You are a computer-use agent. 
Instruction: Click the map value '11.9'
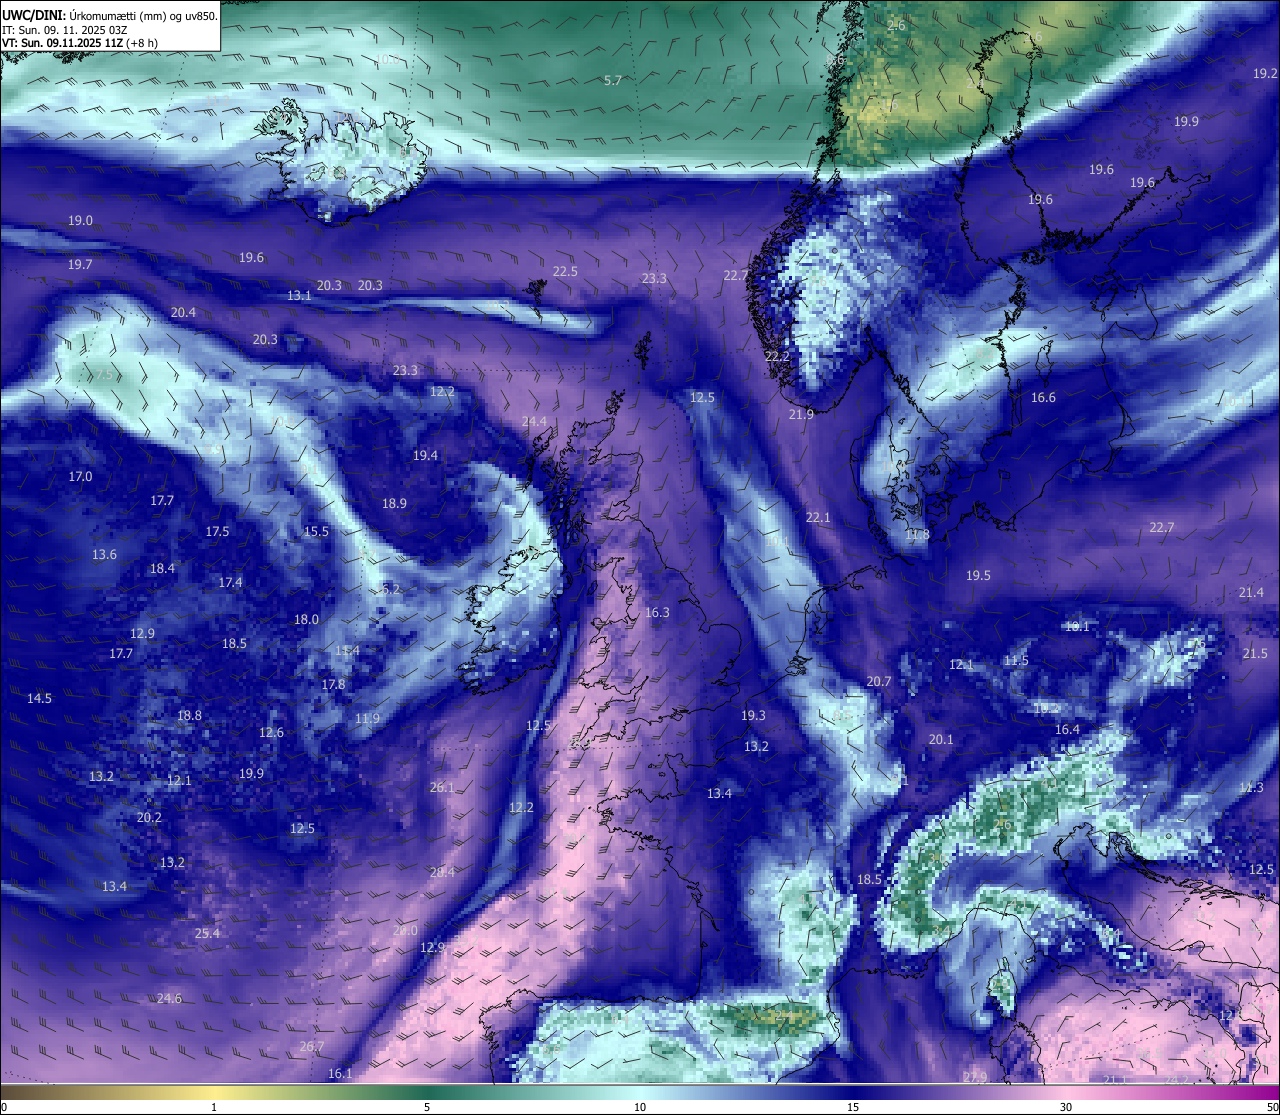(367, 718)
